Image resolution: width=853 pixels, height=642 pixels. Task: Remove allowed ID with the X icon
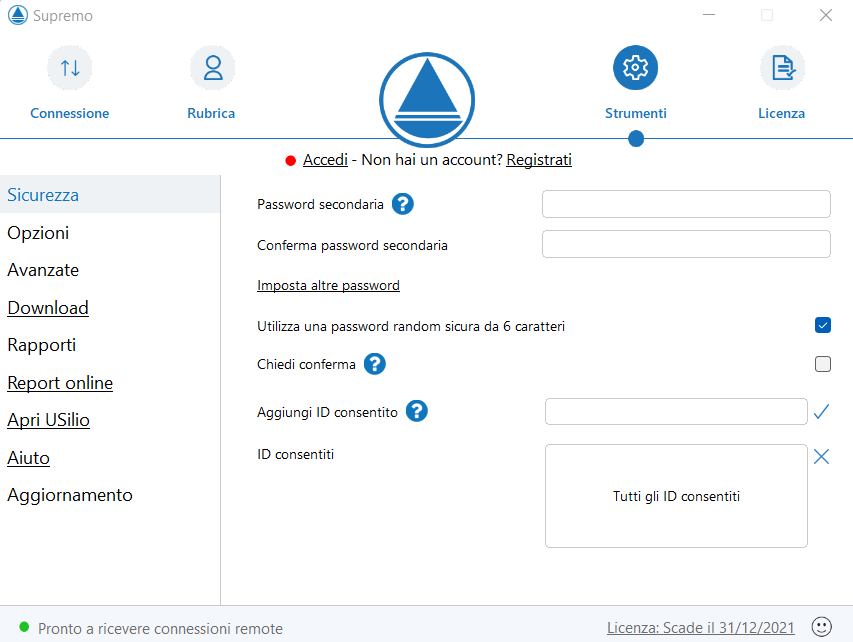(x=821, y=456)
